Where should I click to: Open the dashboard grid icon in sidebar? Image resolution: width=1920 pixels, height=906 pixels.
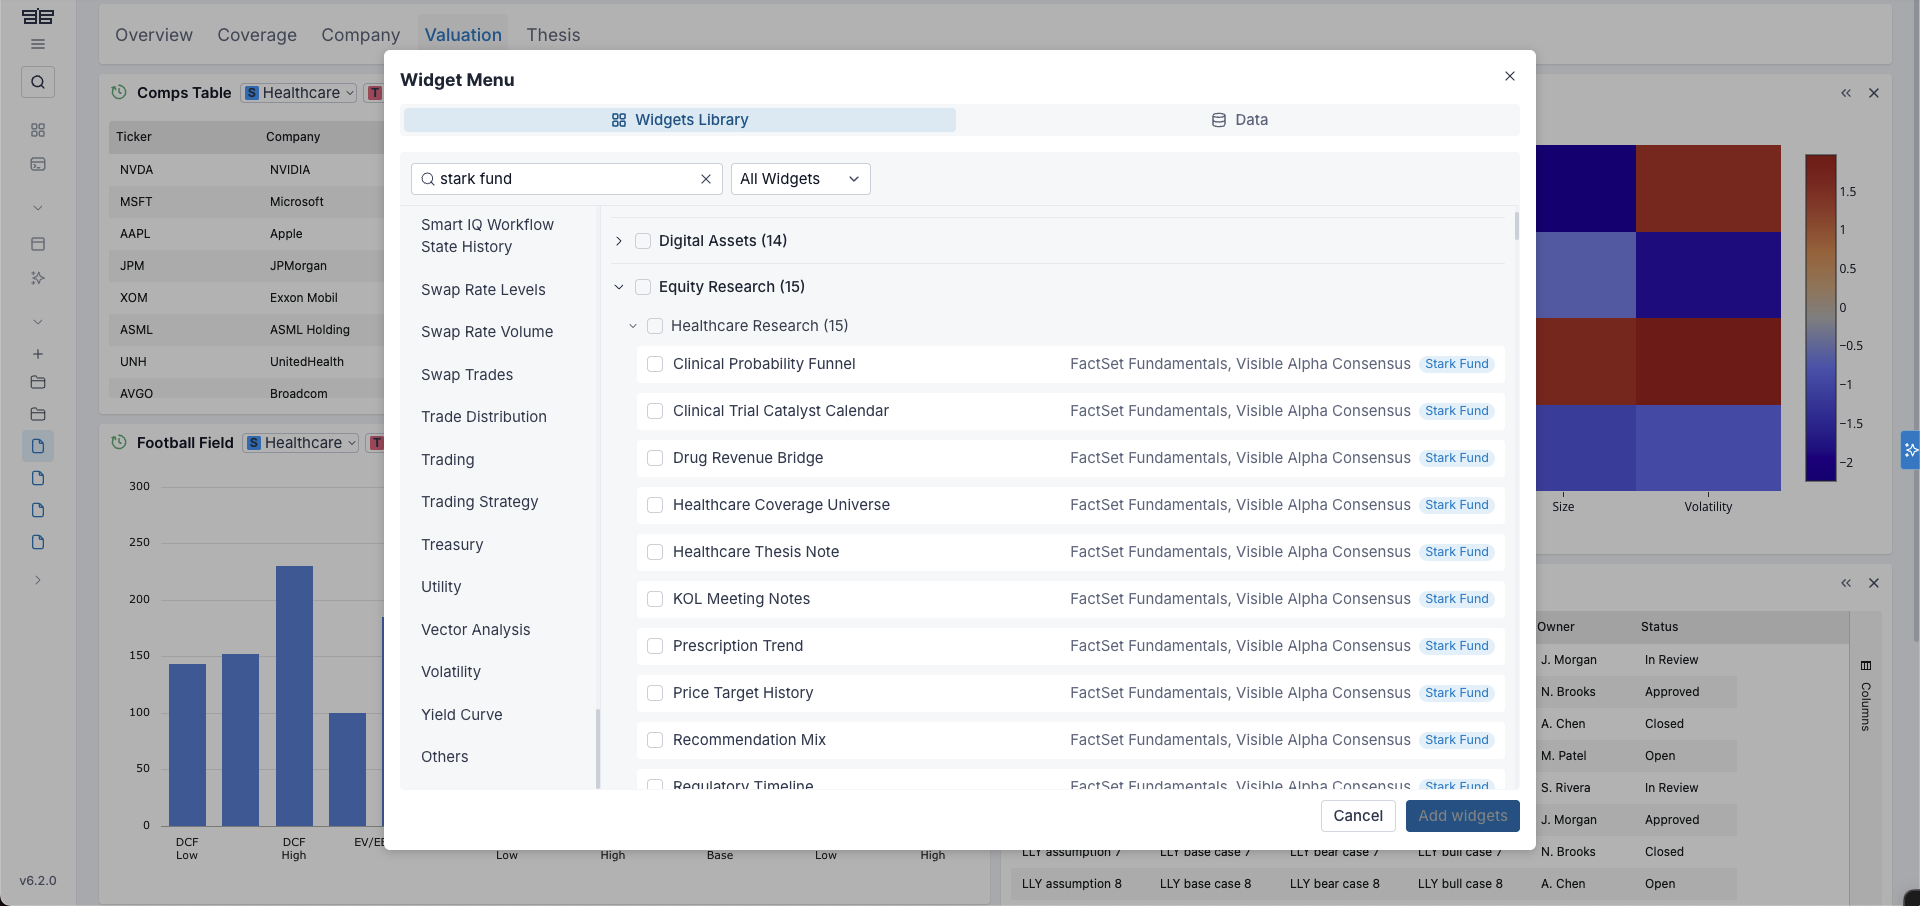pos(38,130)
